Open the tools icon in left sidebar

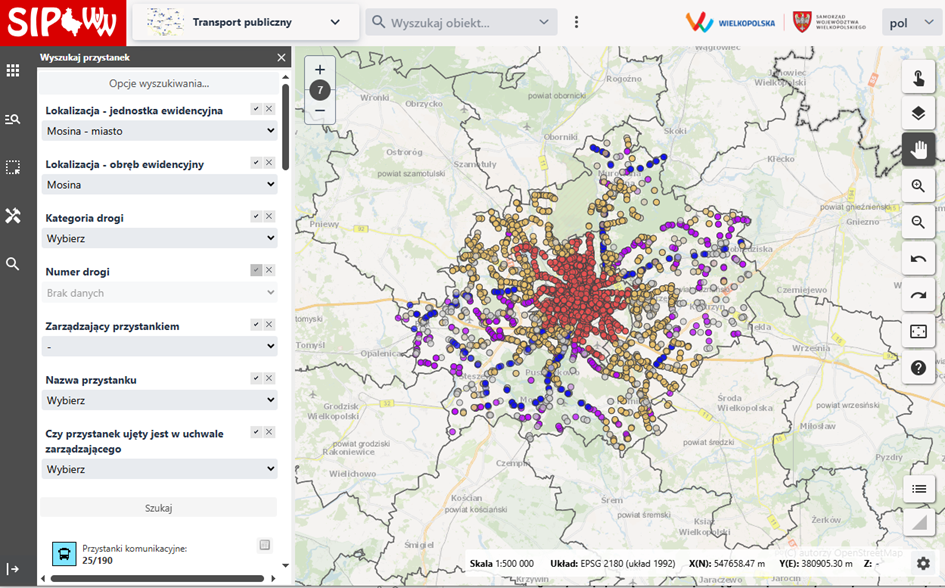point(13,216)
